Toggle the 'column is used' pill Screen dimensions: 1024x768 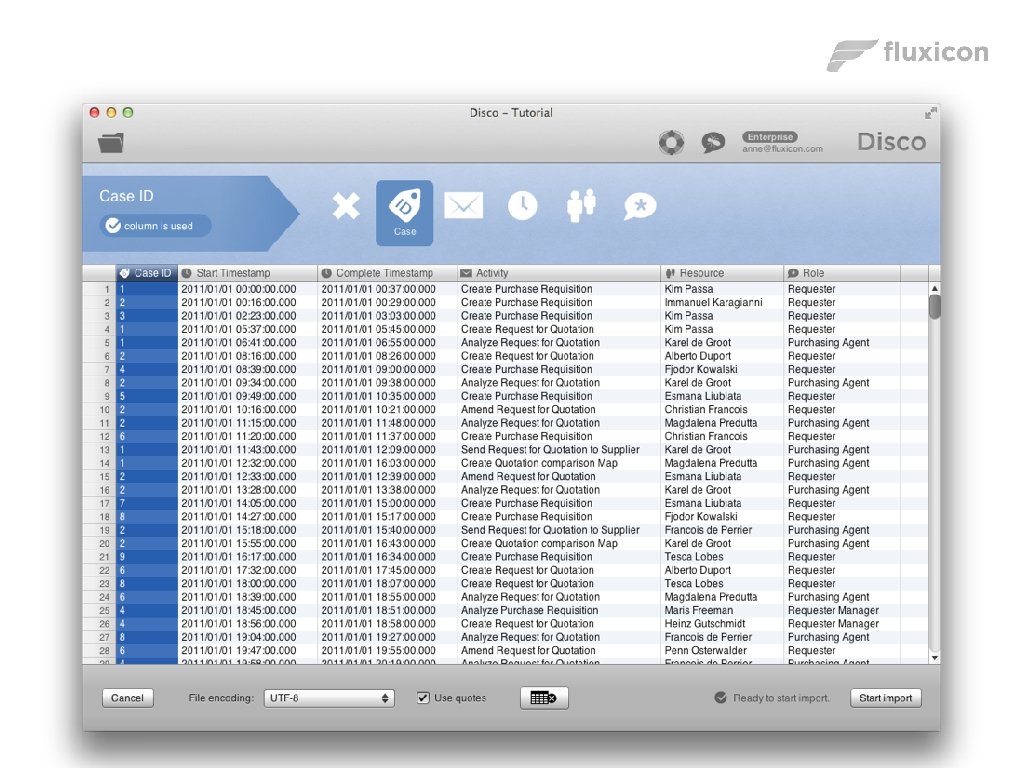156,226
